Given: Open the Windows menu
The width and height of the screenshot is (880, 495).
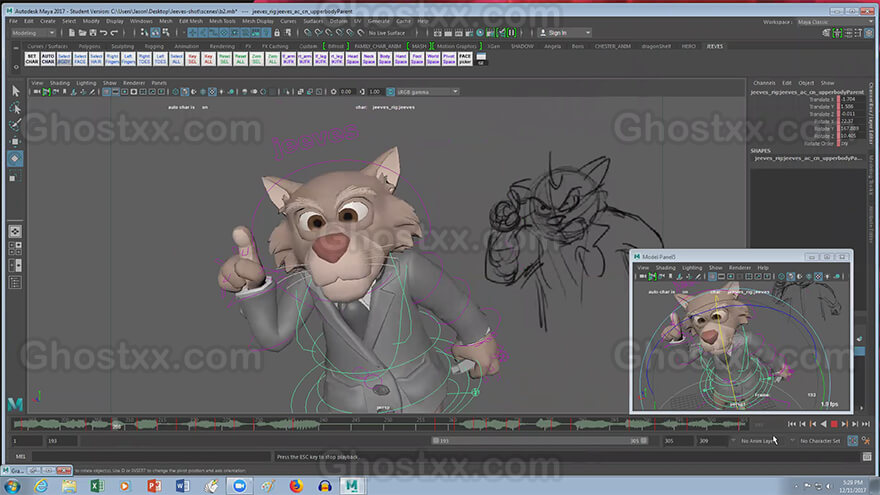Looking at the screenshot, I should click(141, 21).
